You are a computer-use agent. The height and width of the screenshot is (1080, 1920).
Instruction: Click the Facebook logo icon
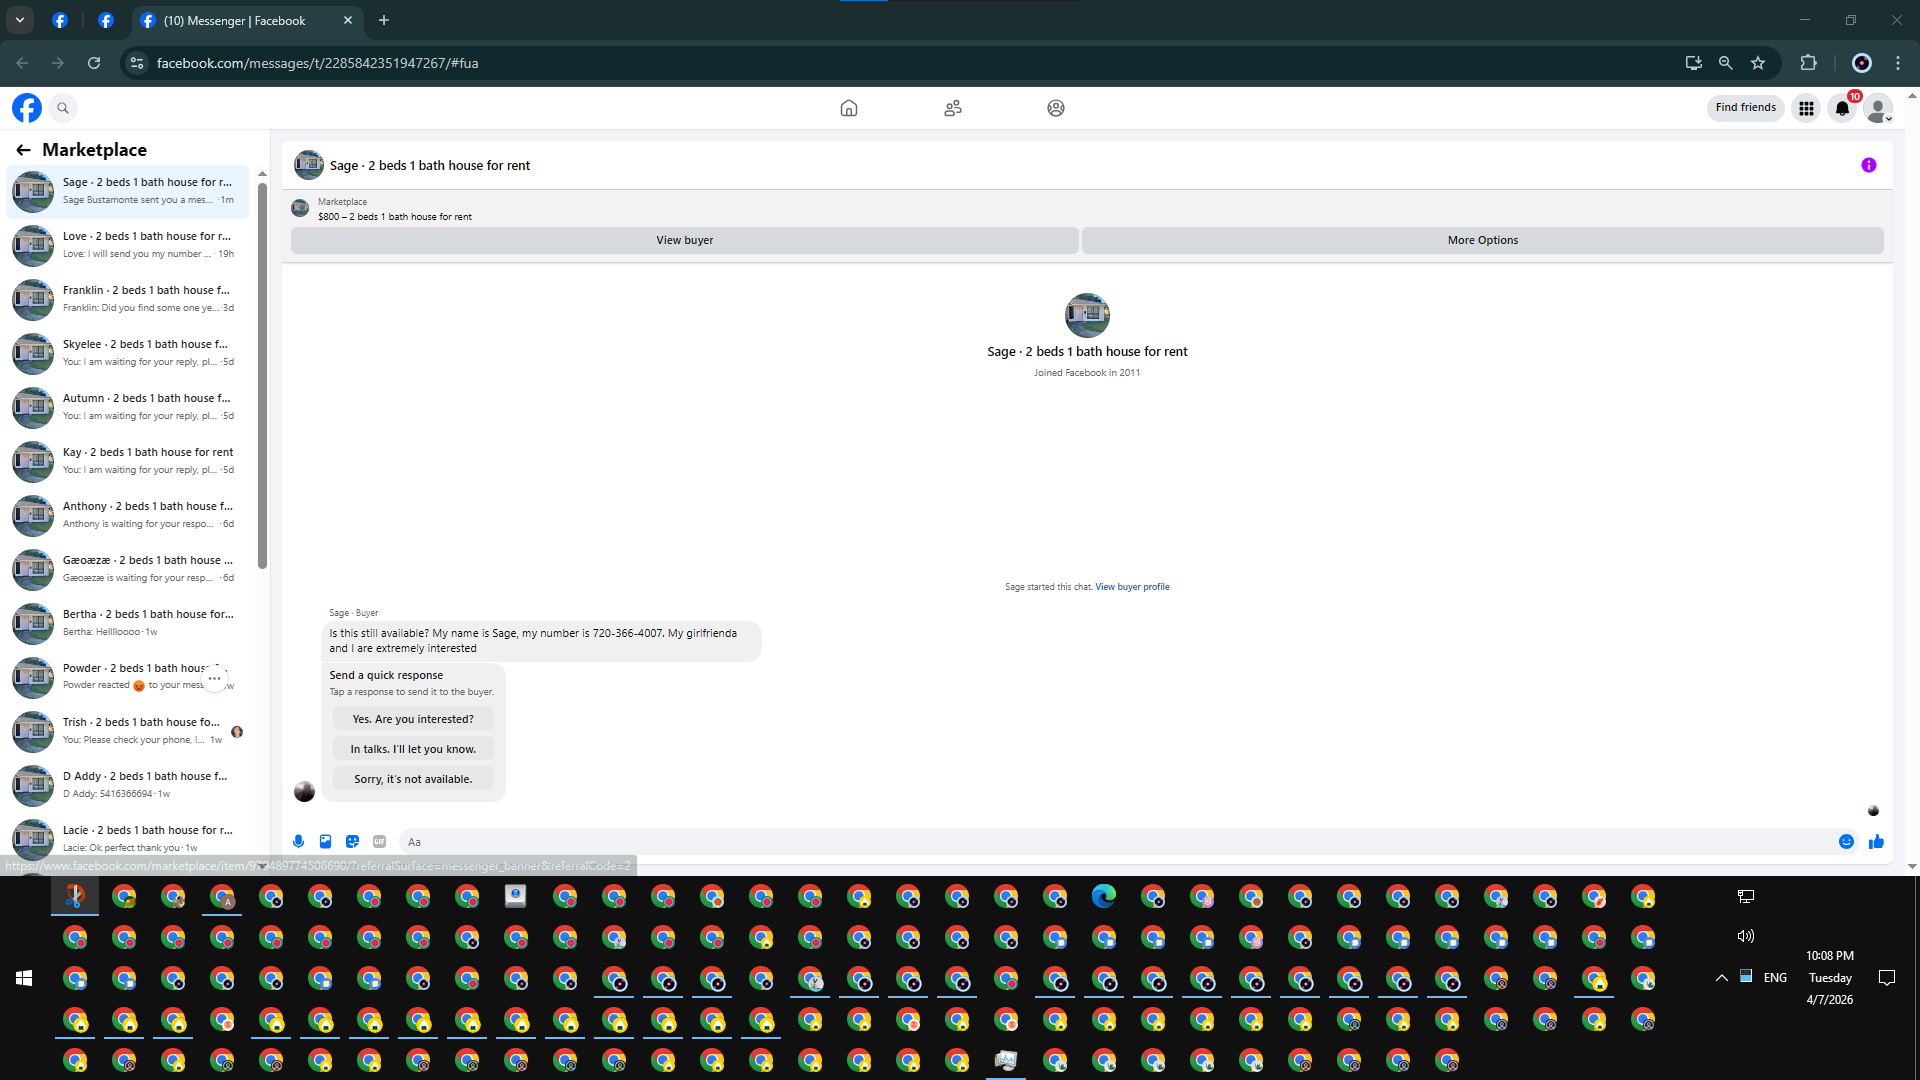(27, 108)
